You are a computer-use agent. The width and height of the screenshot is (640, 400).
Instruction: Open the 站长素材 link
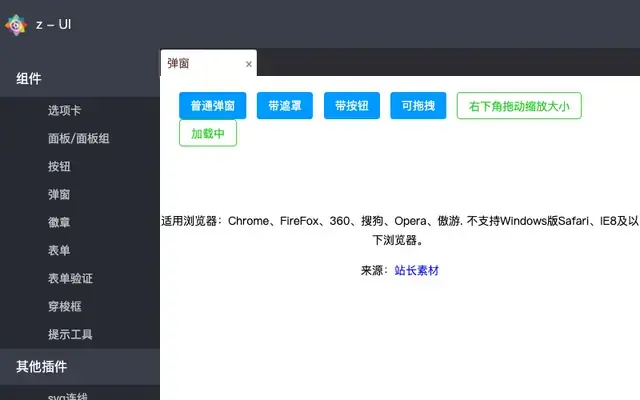[416, 270]
